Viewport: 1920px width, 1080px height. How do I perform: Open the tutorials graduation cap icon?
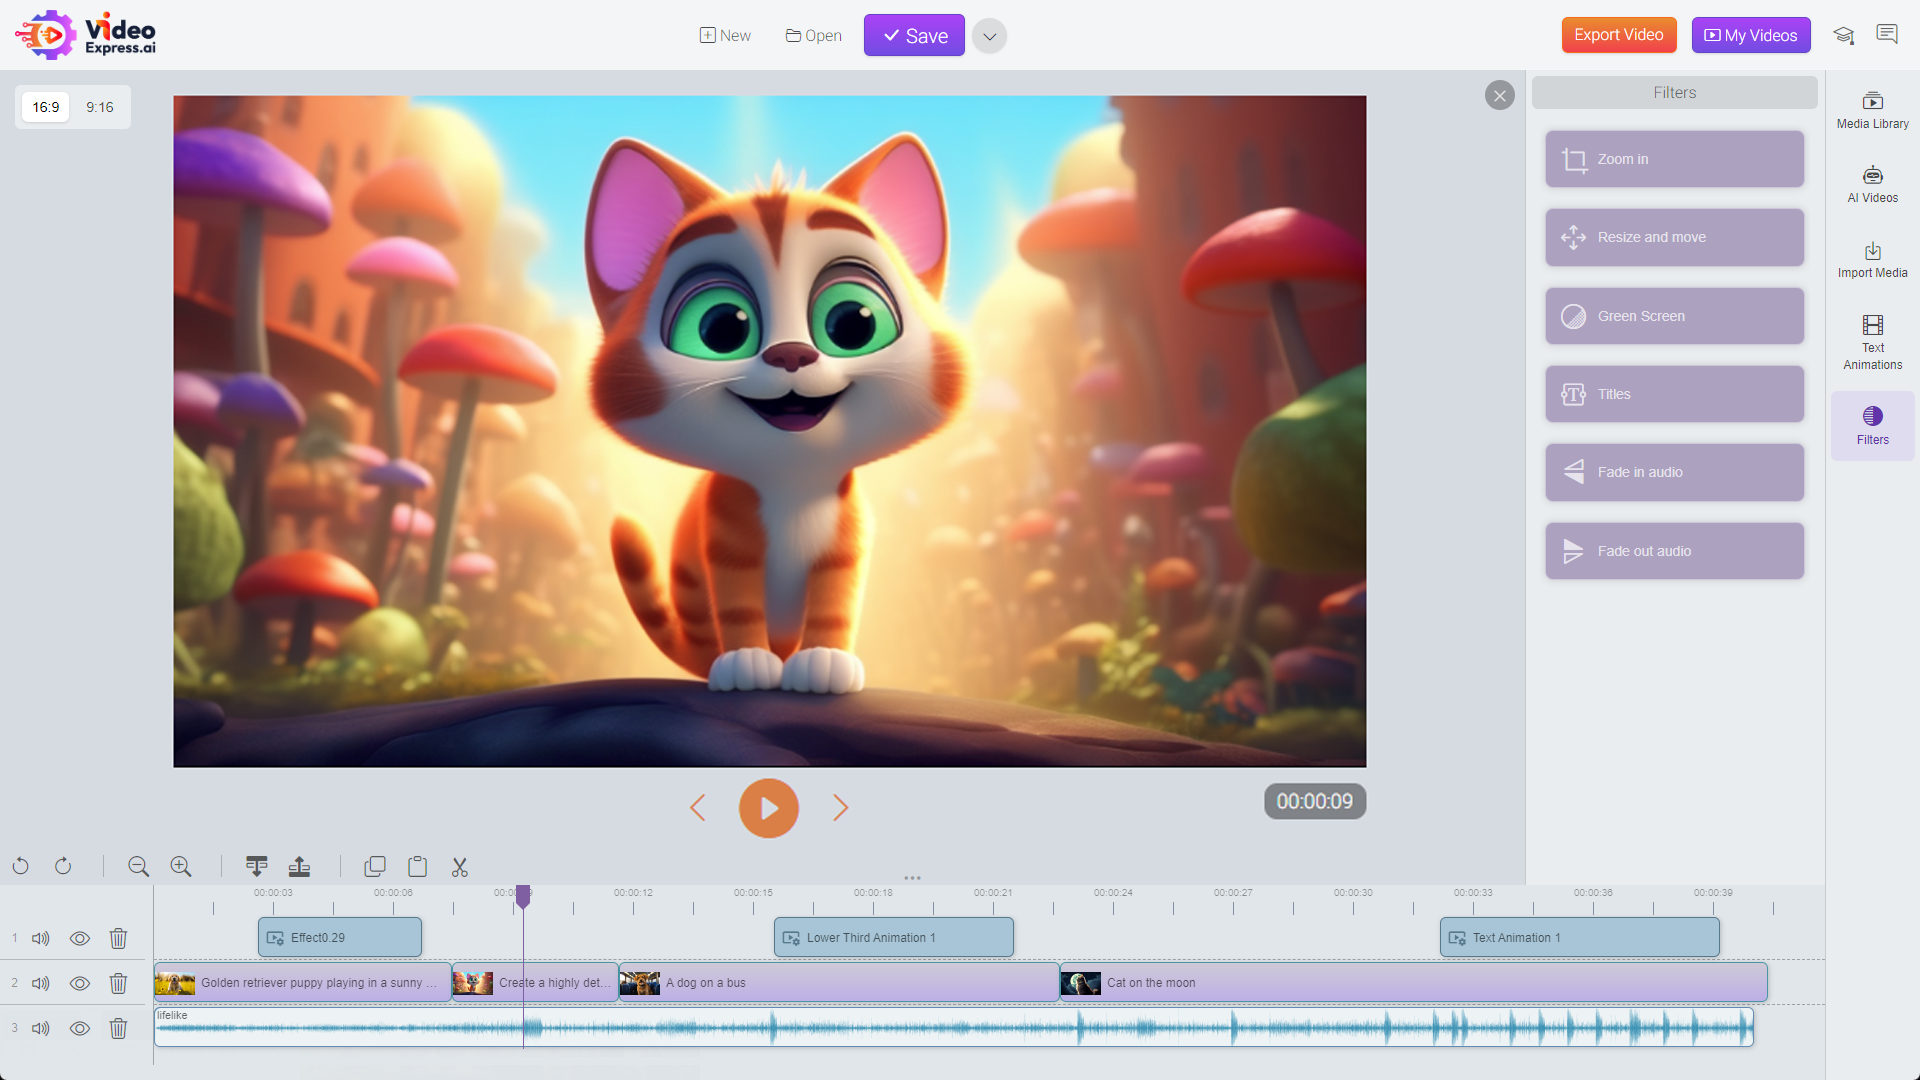pyautogui.click(x=1844, y=34)
